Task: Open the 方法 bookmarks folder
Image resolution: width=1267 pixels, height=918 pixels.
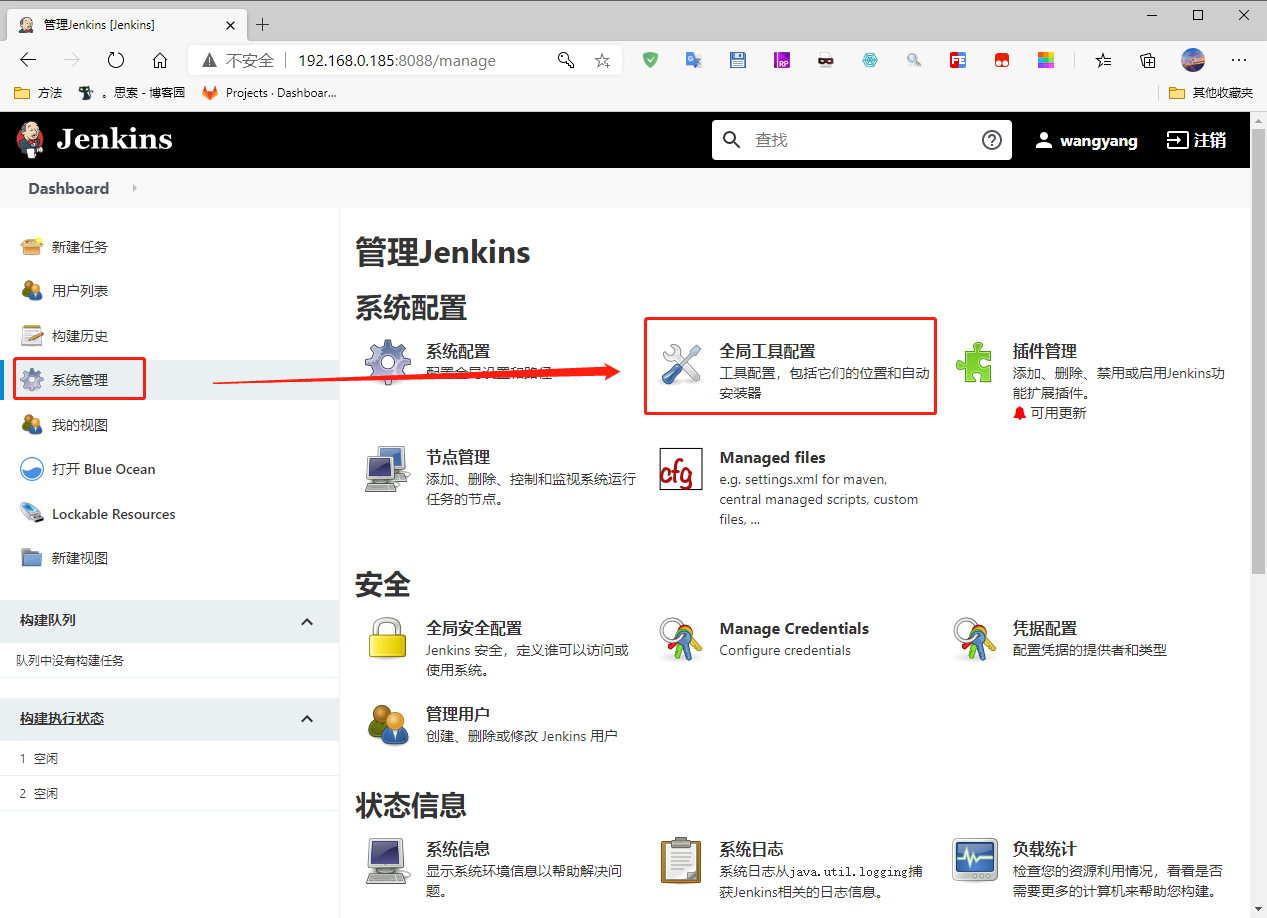Action: [38, 92]
